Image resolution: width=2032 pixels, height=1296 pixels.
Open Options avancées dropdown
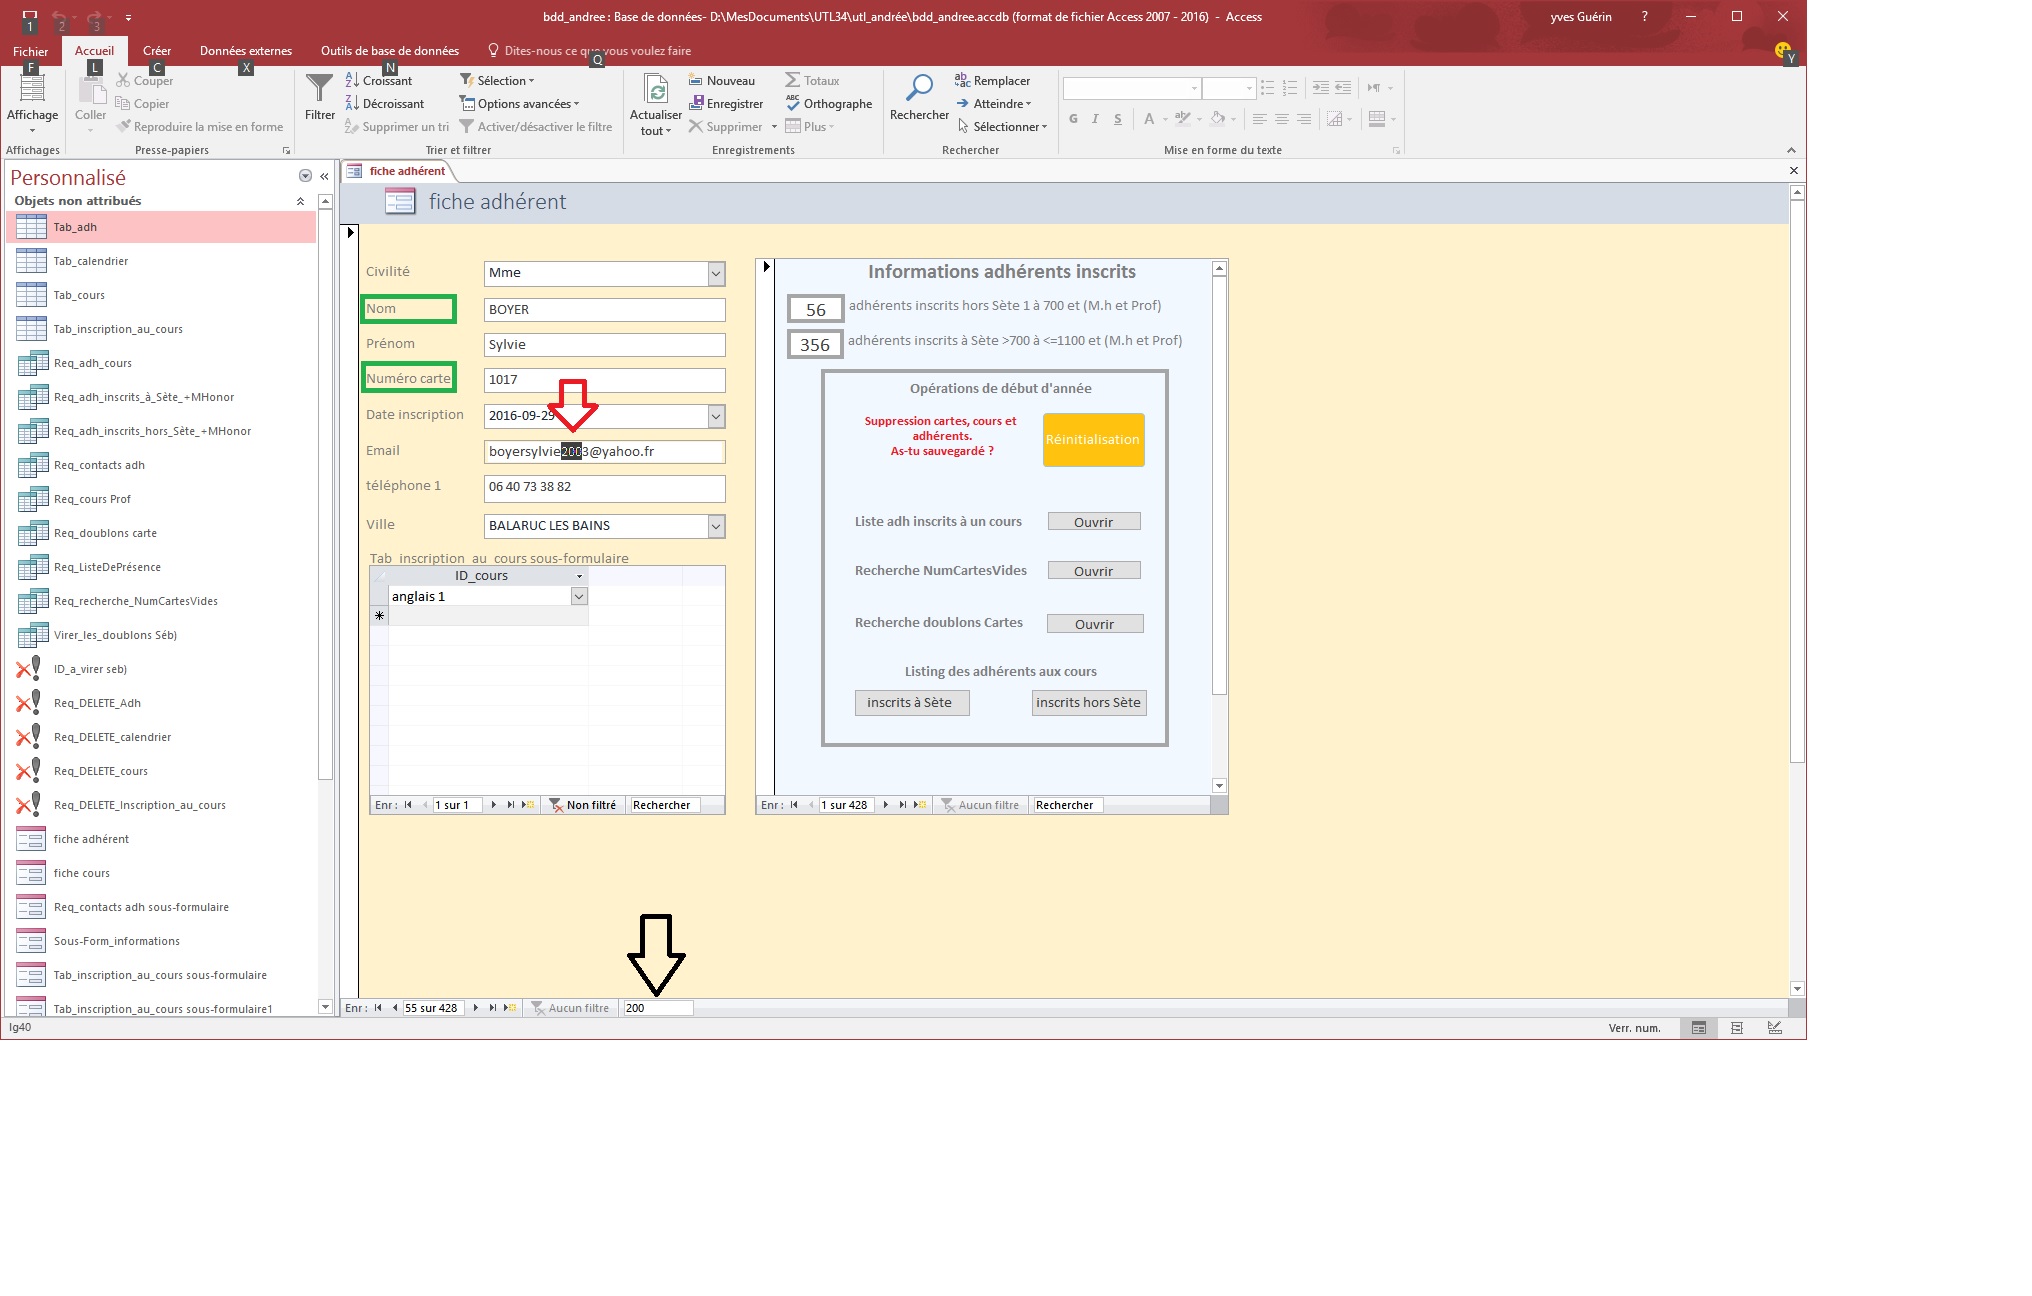(519, 104)
